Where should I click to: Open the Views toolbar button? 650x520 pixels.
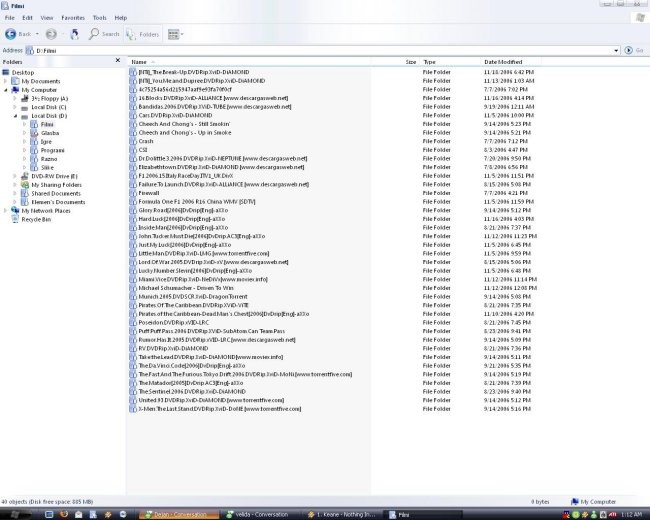[175, 34]
